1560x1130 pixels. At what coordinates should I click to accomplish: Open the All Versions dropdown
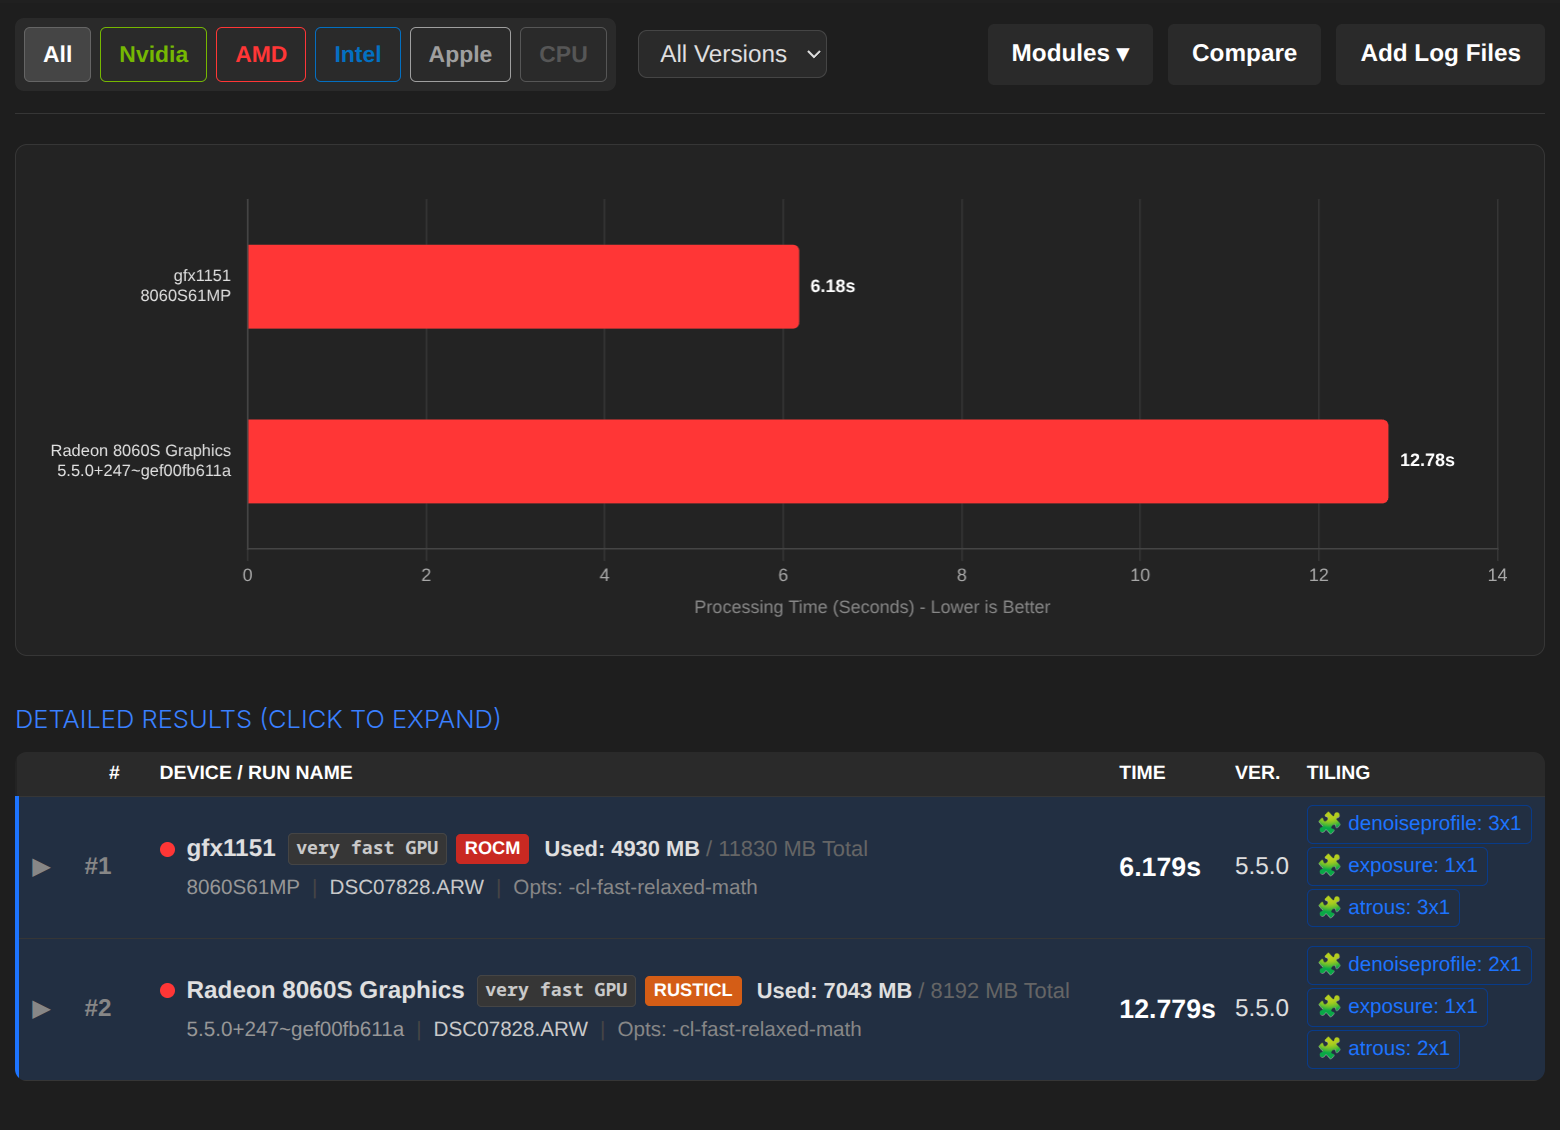(x=732, y=54)
